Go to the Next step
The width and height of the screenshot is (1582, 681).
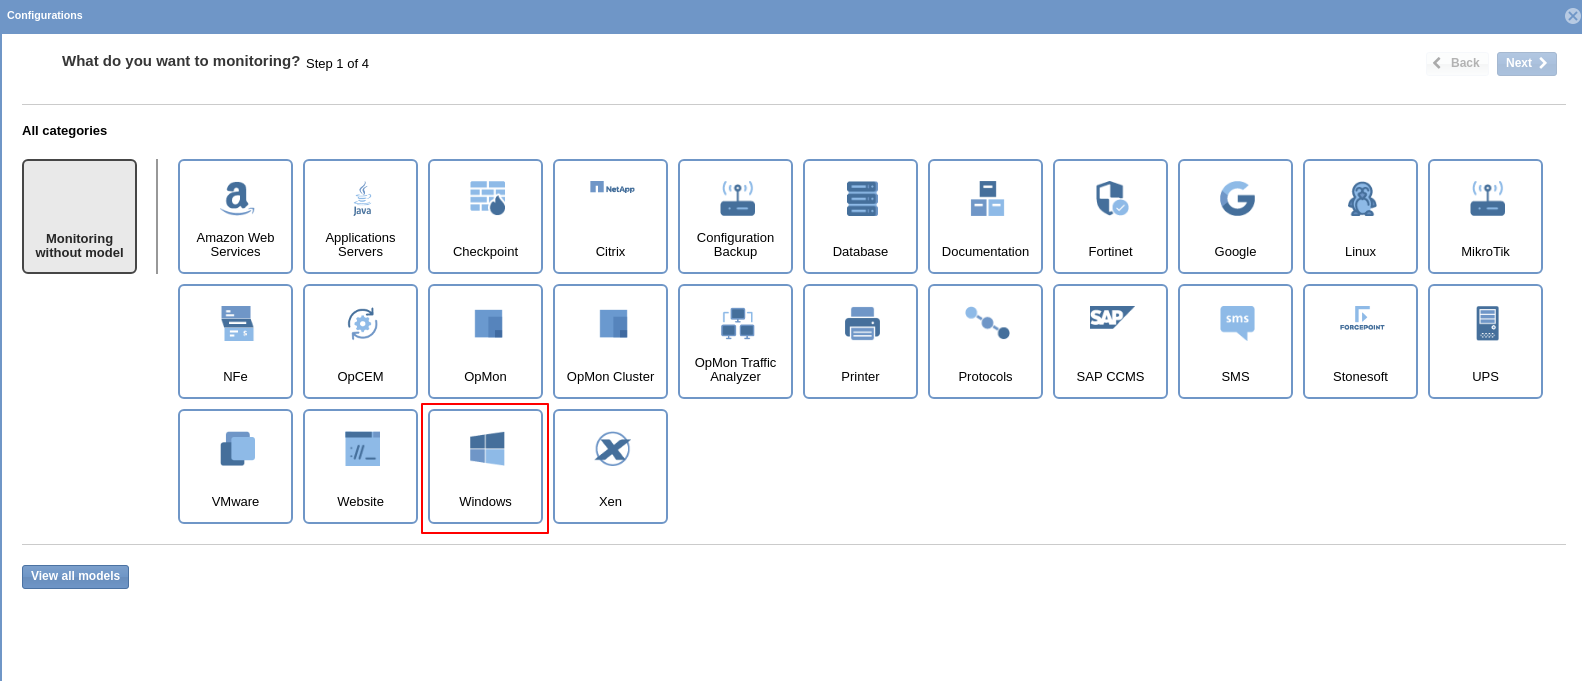1526,64
